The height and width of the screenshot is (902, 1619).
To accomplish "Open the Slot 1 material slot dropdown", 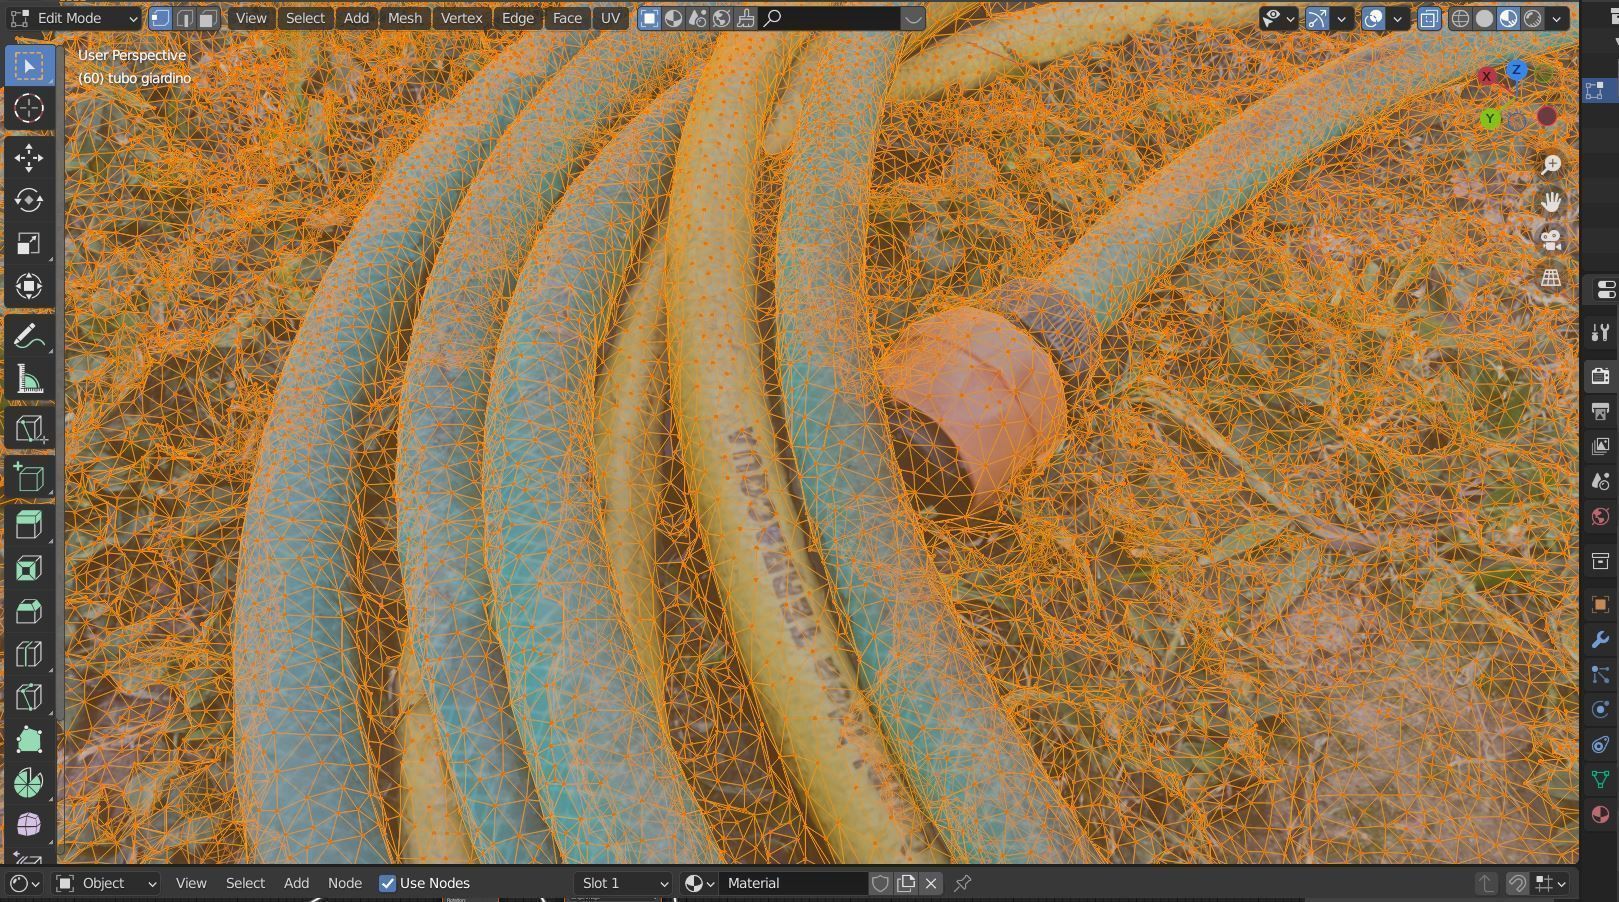I will point(622,883).
